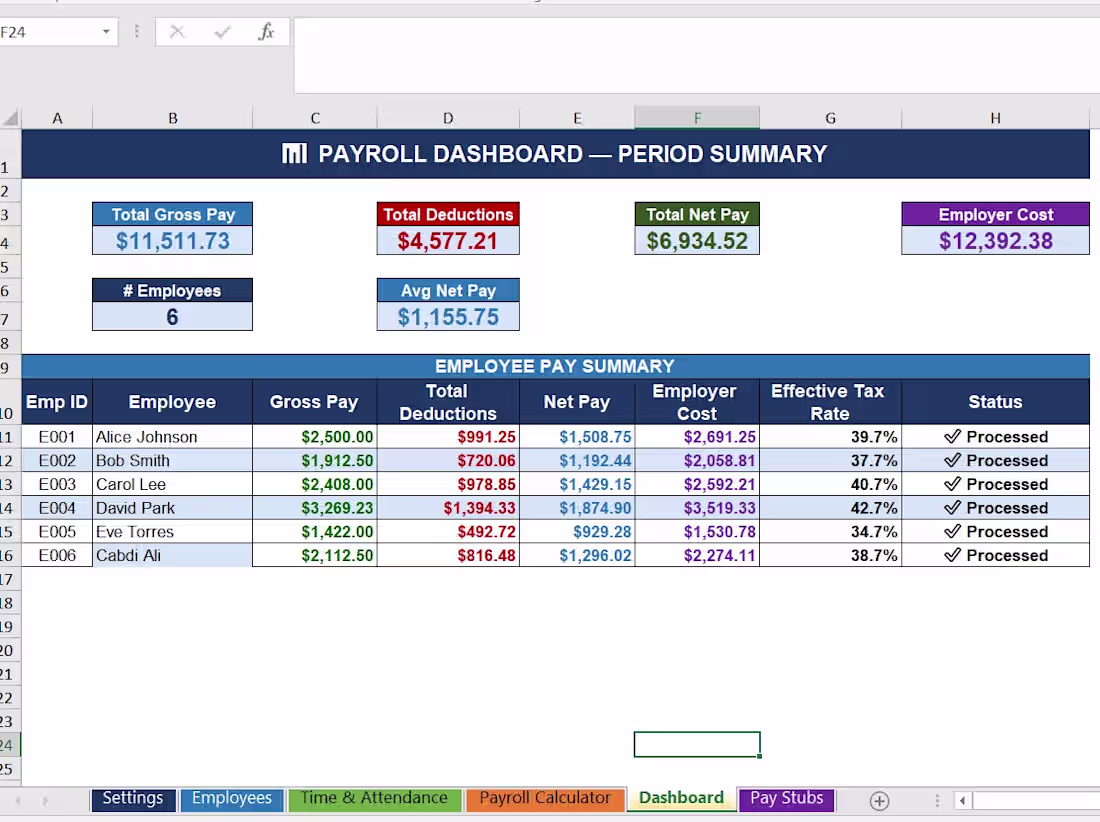
Task: Click the Eve Torres employee cell
Action: click(x=173, y=532)
